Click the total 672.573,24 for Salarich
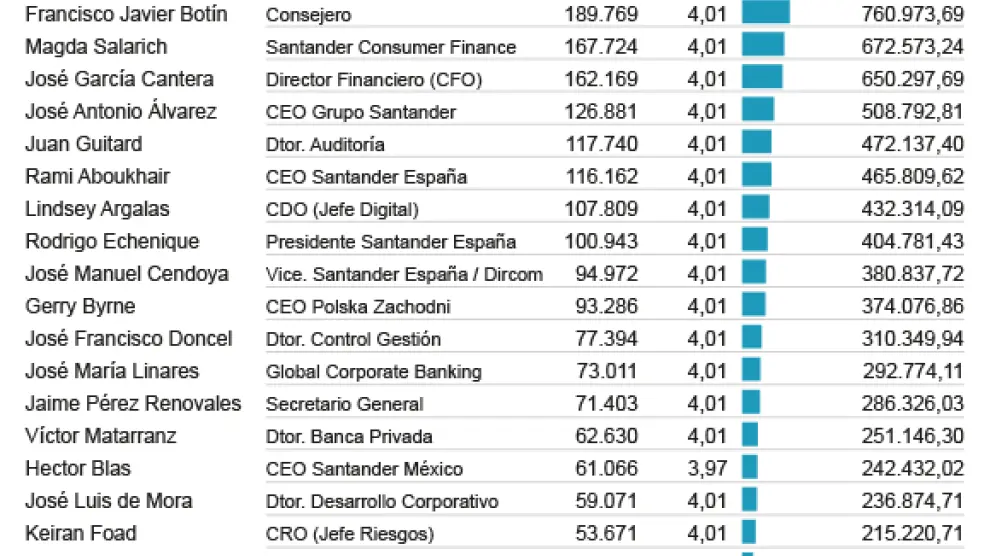990x556 pixels. (x=912, y=47)
